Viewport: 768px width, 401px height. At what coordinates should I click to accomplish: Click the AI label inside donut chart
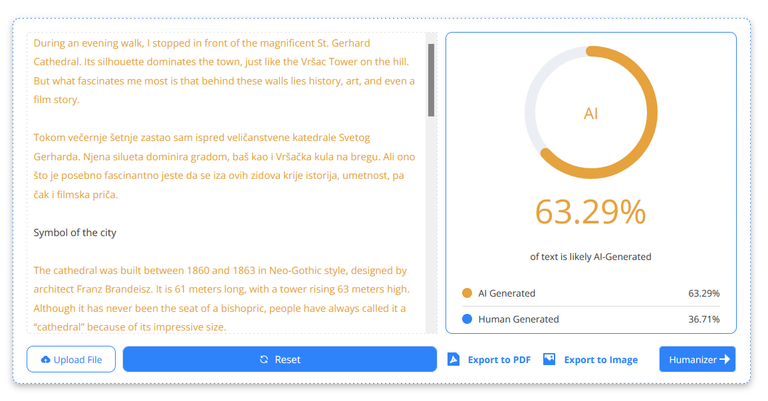[590, 114]
